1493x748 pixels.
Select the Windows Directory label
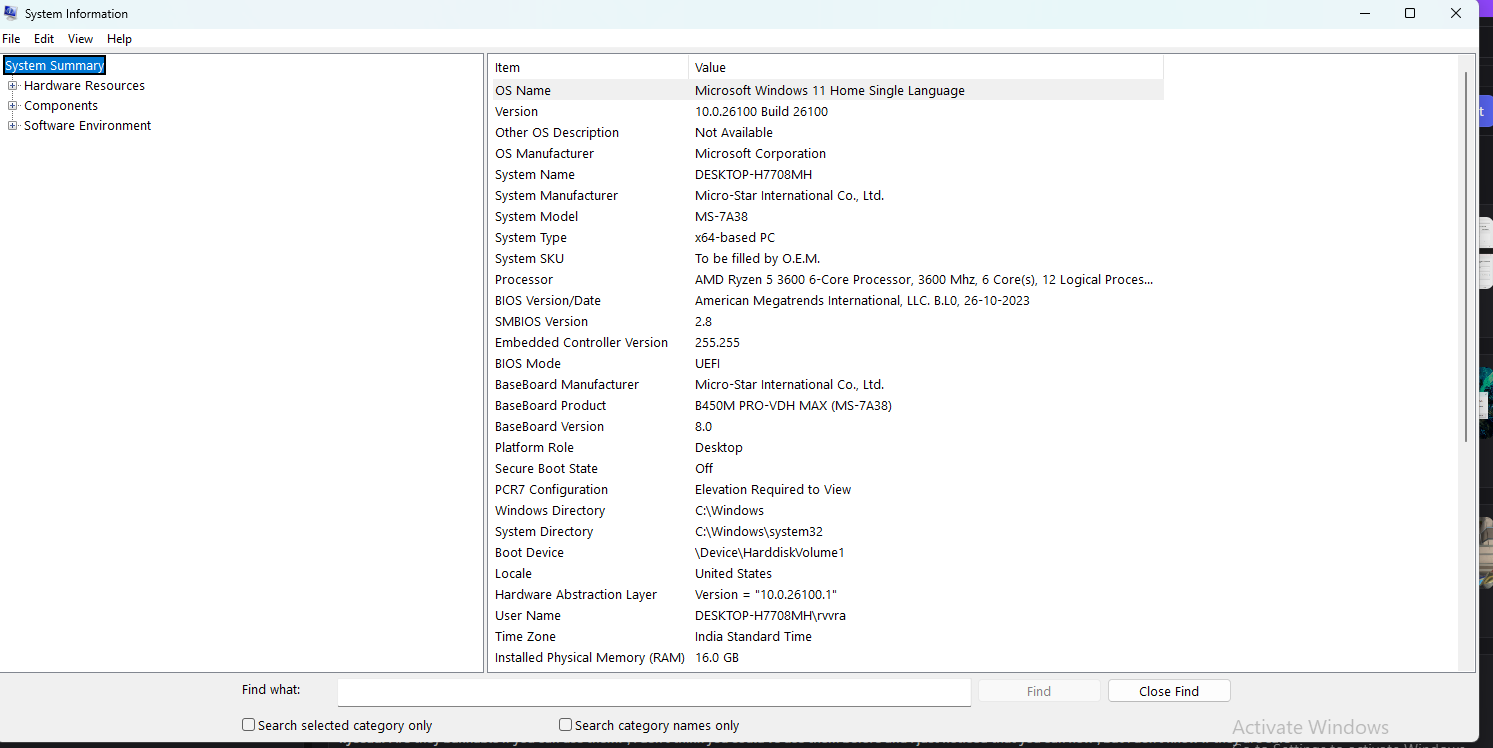[550, 511]
